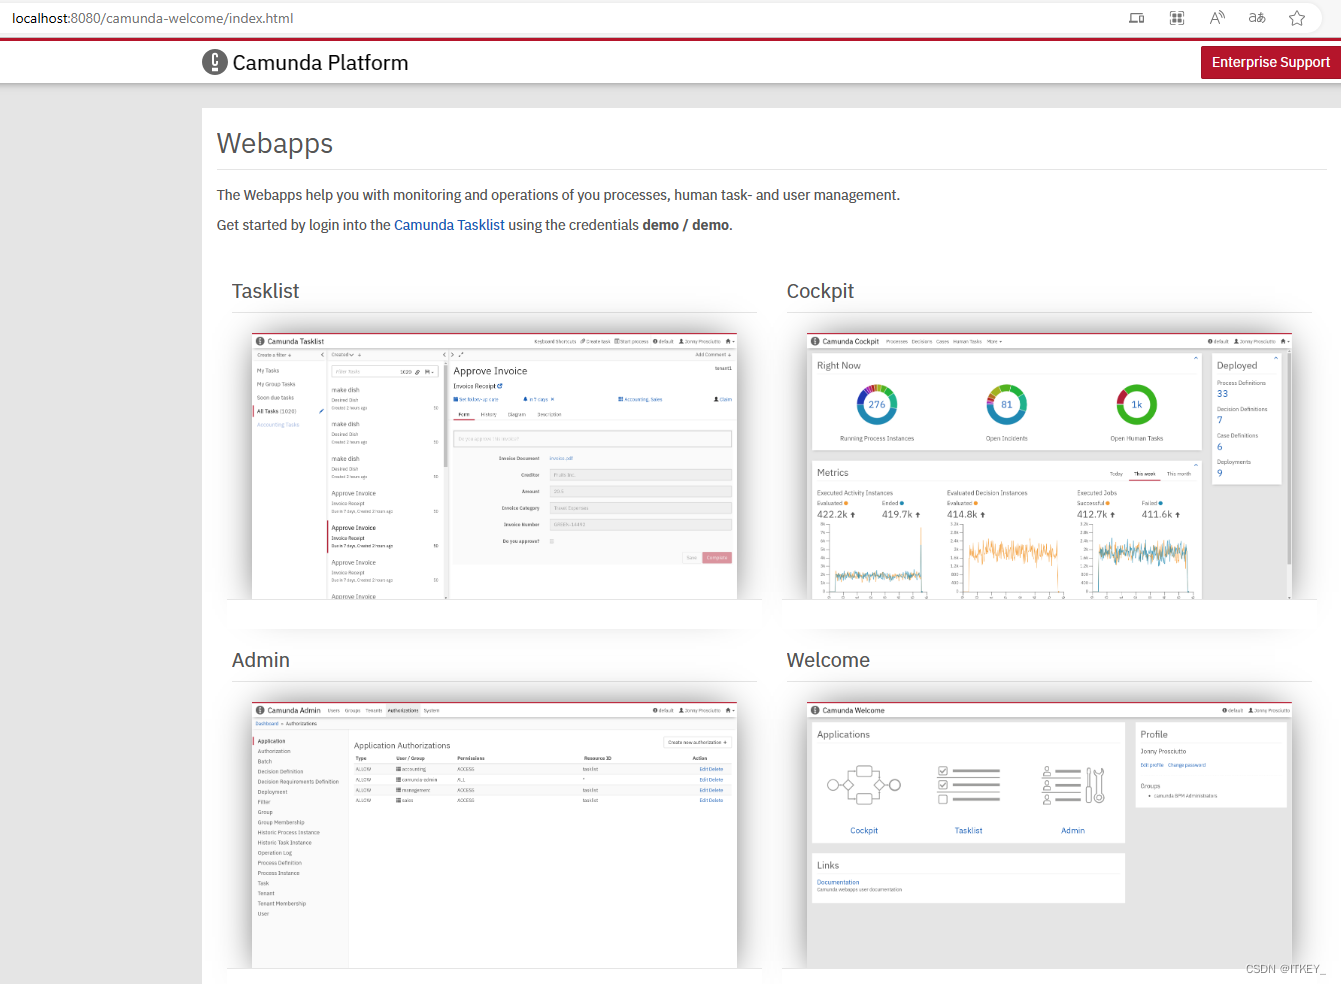Open the Tasklist screenshot thumbnail
This screenshot has height=984, width=1341.
click(494, 466)
